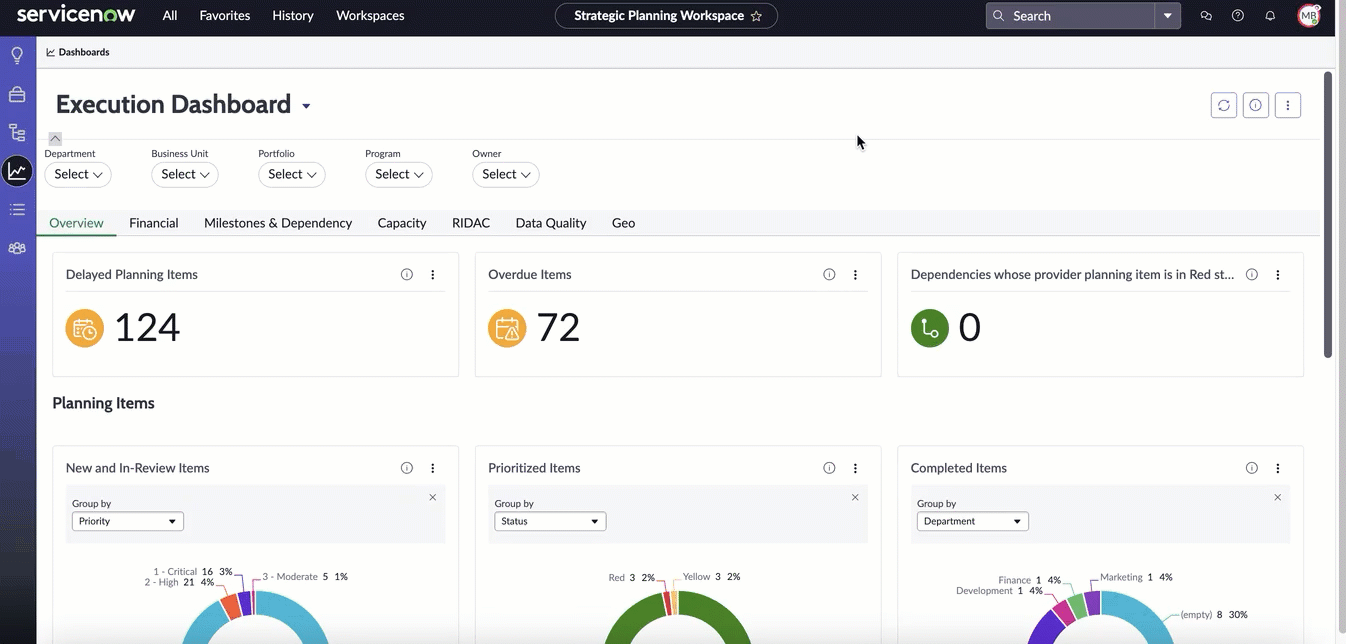Switch to the Overview tab
The image size is (1346, 644).
[x=77, y=223]
